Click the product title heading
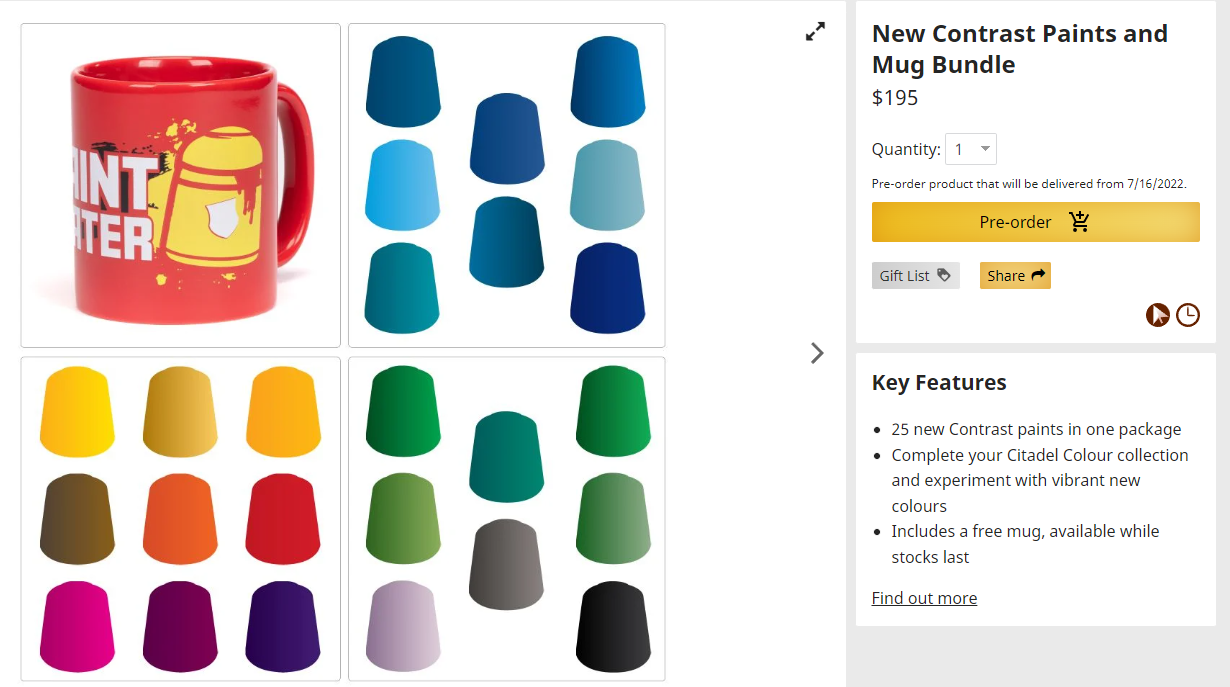The image size is (1230, 687). (1020, 49)
